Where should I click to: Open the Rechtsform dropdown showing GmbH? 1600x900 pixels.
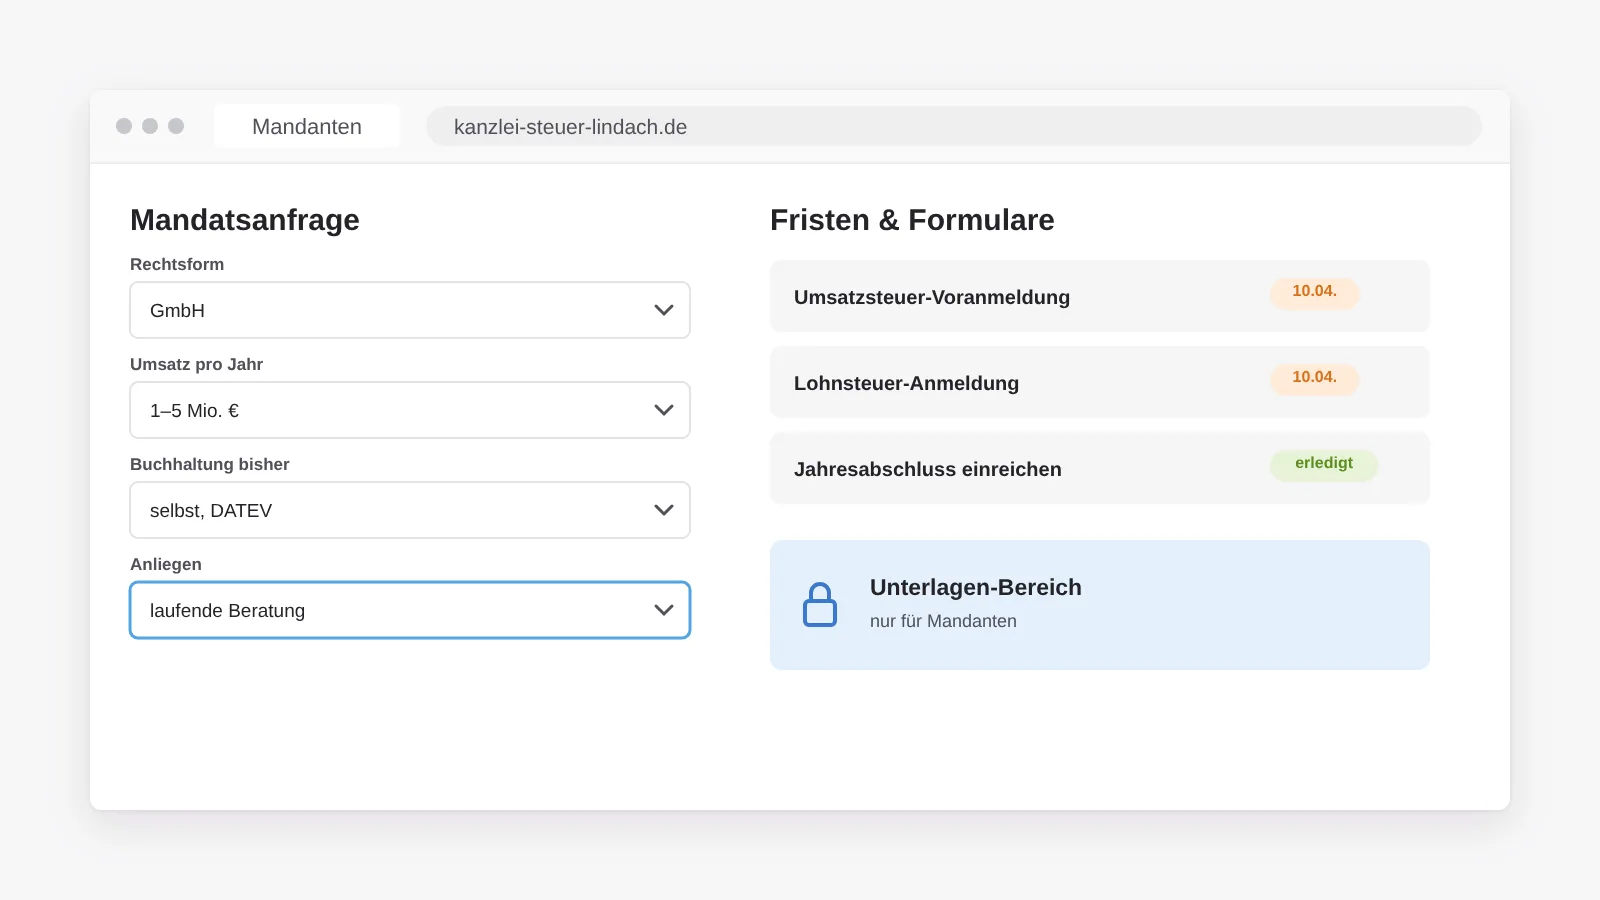click(x=410, y=310)
